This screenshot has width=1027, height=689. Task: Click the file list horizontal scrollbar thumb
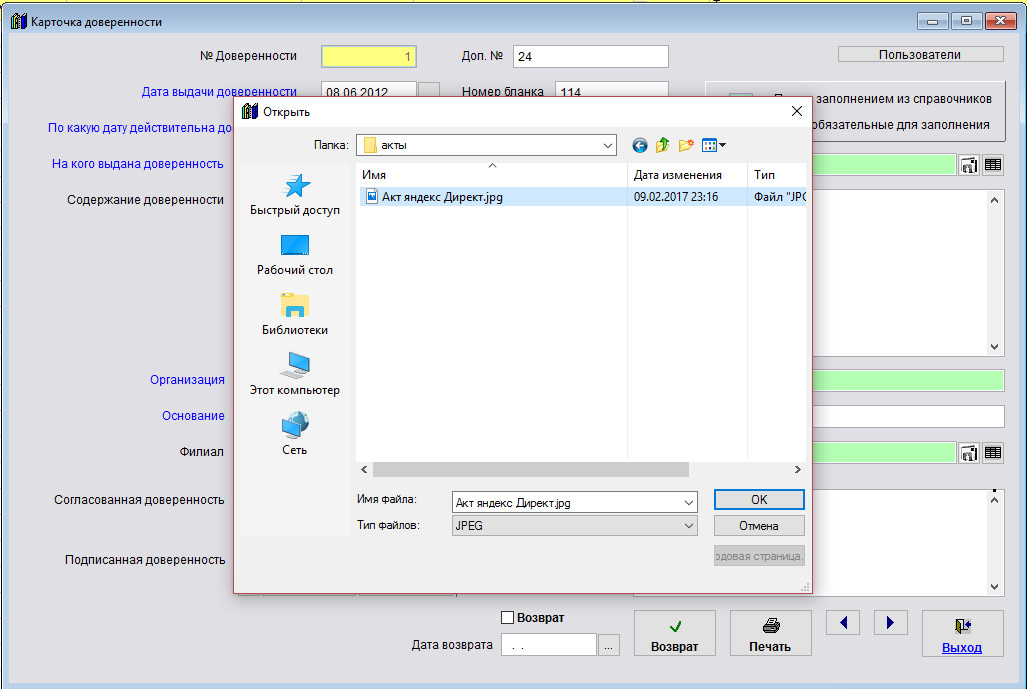531,470
